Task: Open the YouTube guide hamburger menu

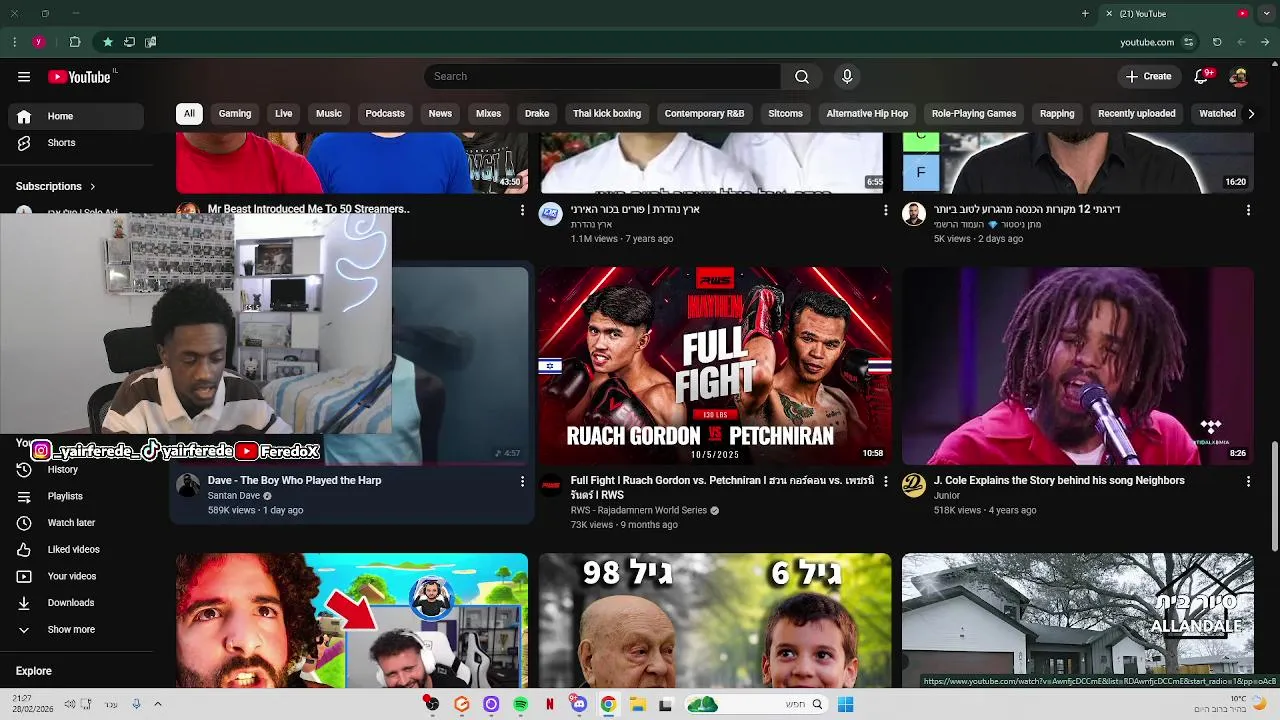Action: click(x=24, y=77)
